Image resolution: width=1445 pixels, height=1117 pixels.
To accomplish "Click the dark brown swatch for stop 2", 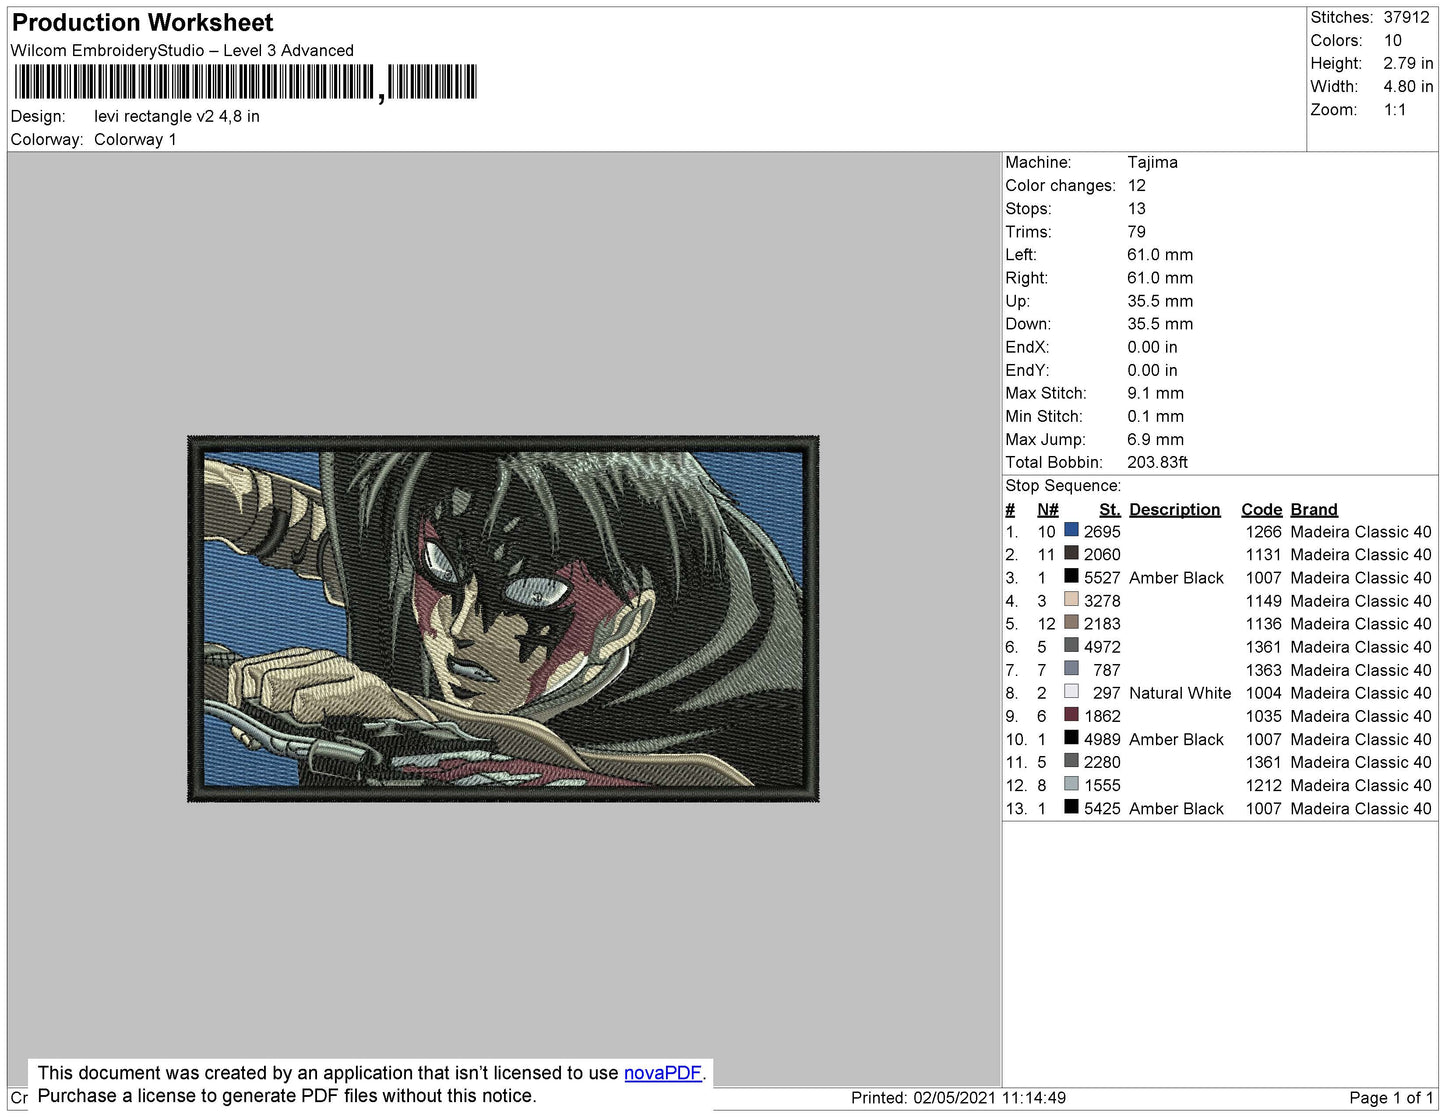I will click(1071, 553).
